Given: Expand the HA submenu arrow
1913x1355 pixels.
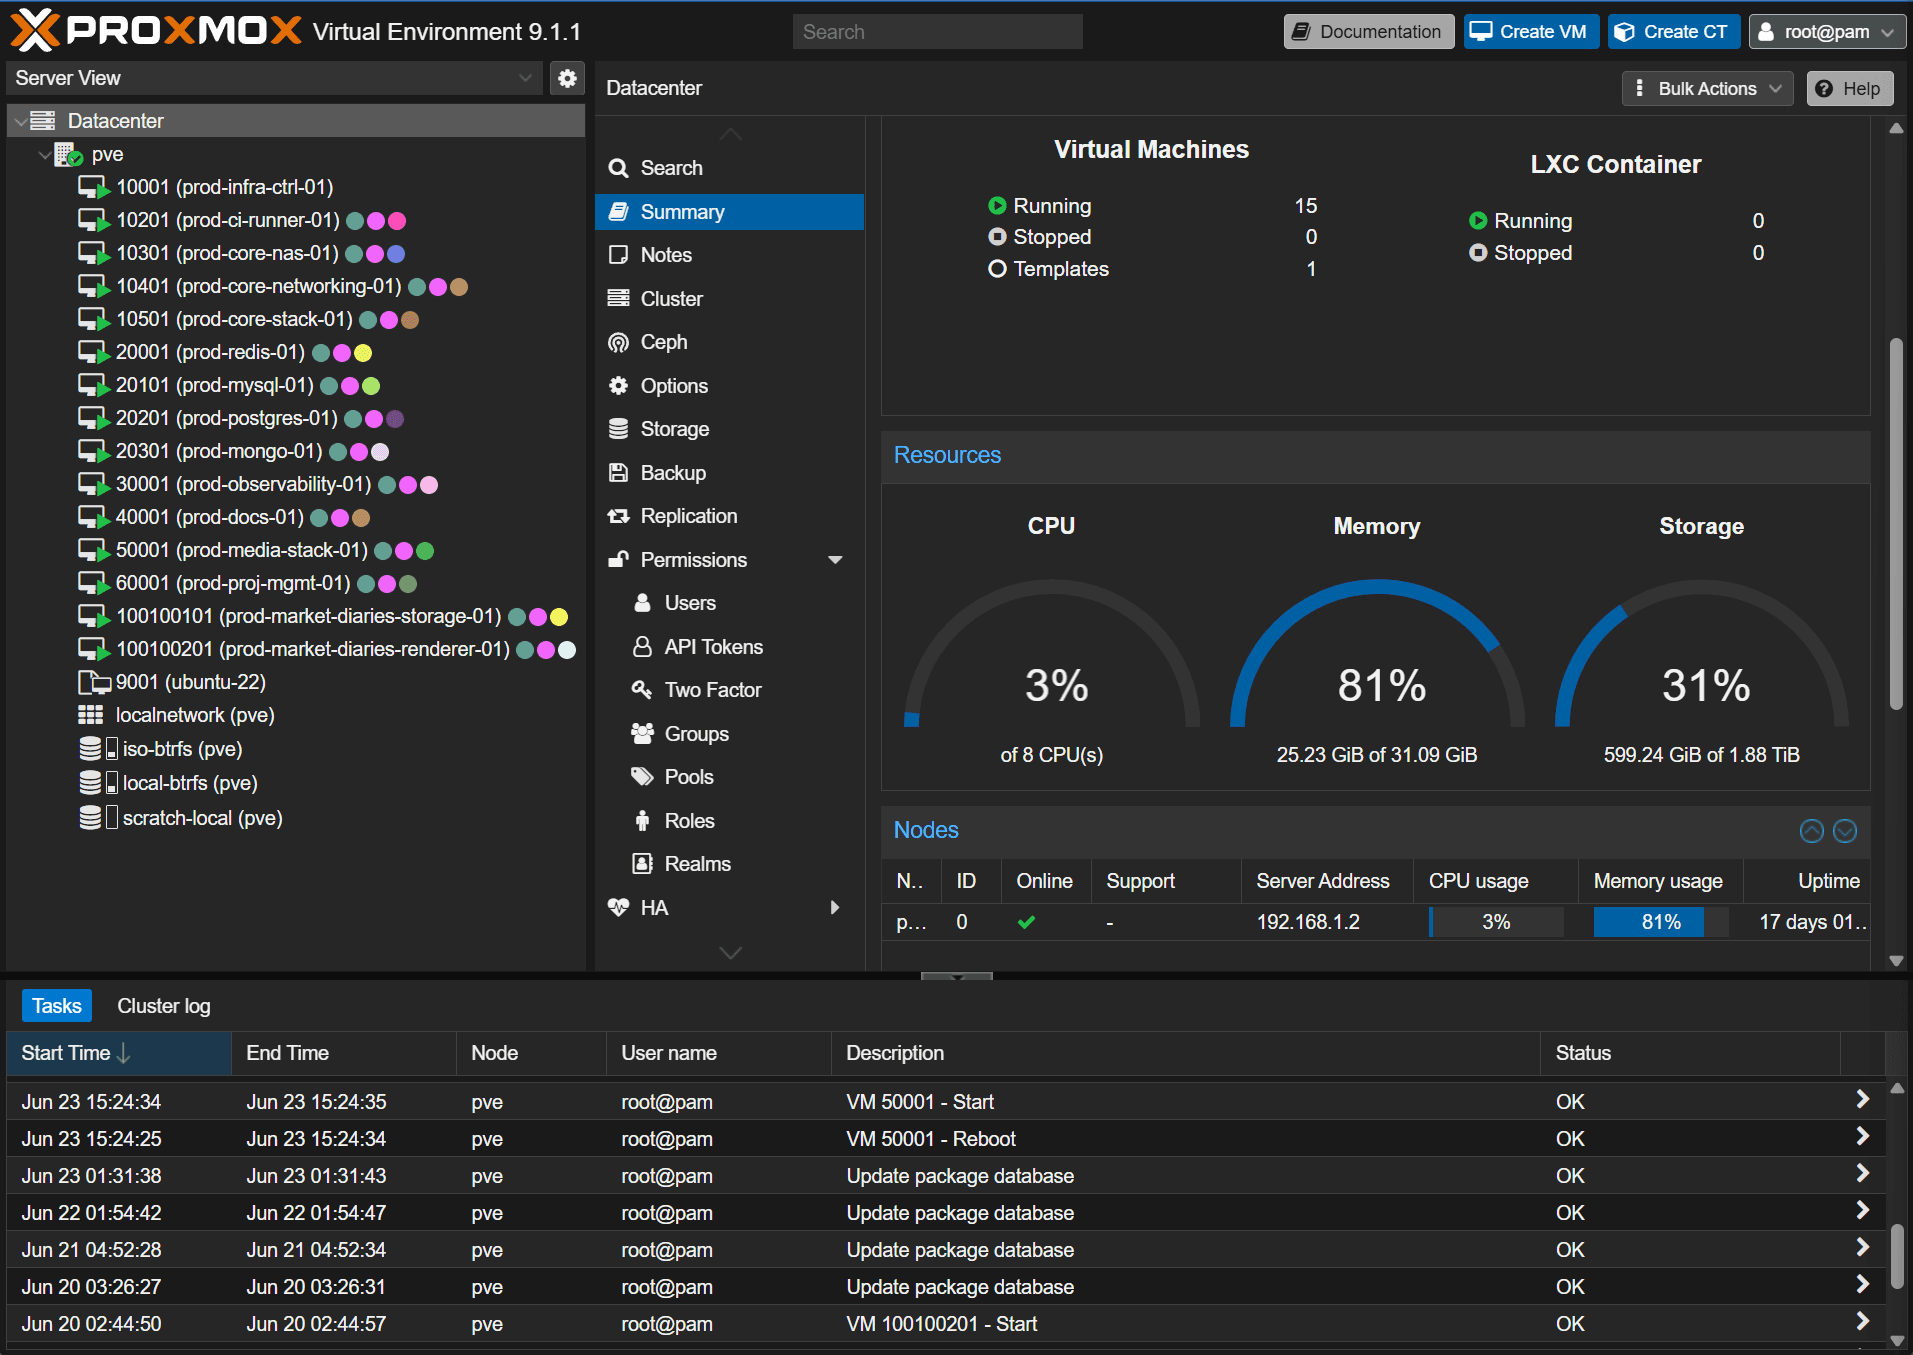Looking at the screenshot, I should pyautogui.click(x=836, y=908).
